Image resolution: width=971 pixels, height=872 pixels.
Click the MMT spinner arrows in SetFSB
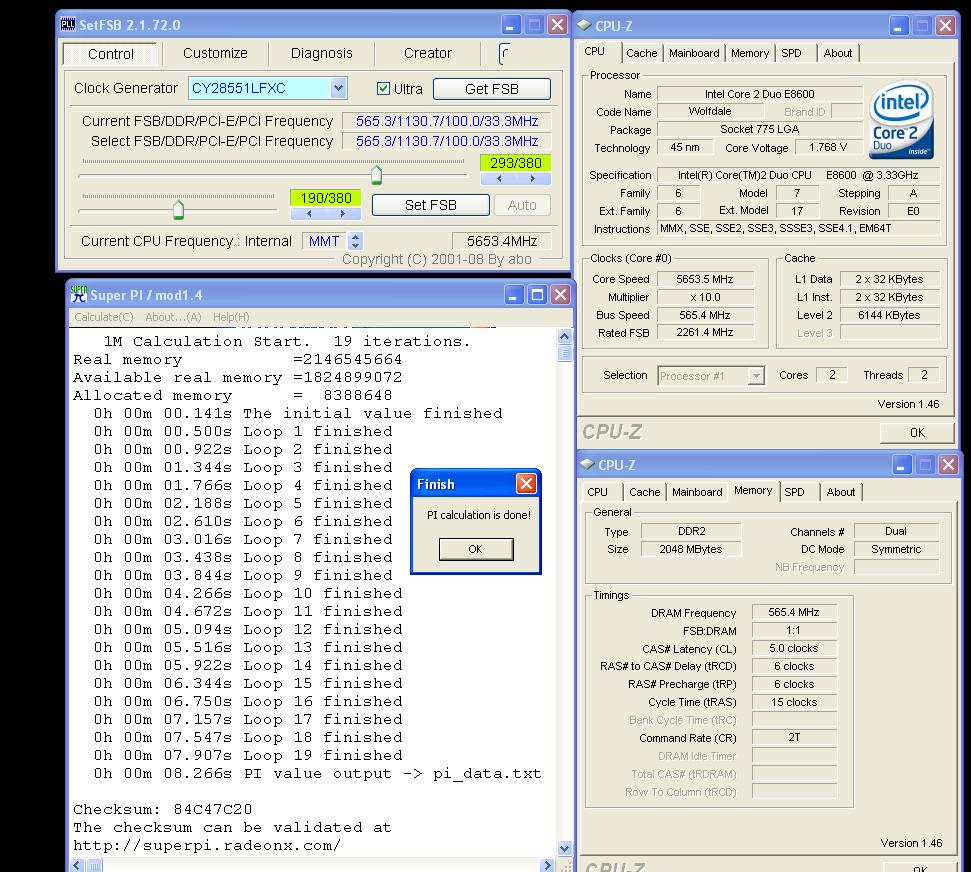pyautogui.click(x=355, y=241)
